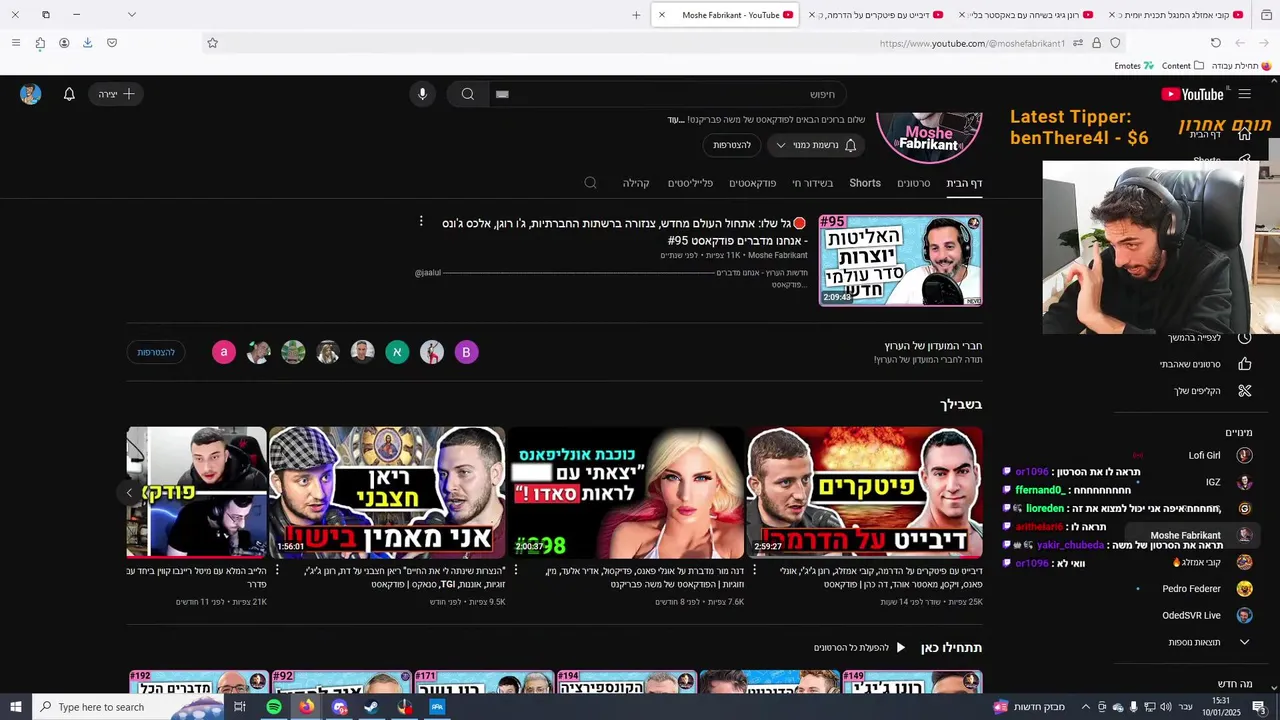Switch to the videos tab (סרטונים)
Image resolution: width=1280 pixels, height=720 pixels.
coord(913,183)
